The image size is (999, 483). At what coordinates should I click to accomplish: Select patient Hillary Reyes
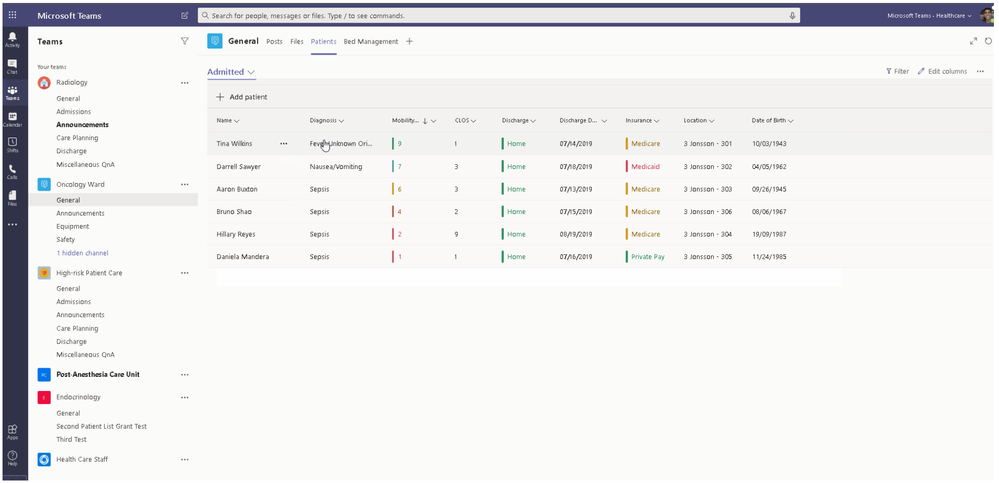(x=236, y=234)
